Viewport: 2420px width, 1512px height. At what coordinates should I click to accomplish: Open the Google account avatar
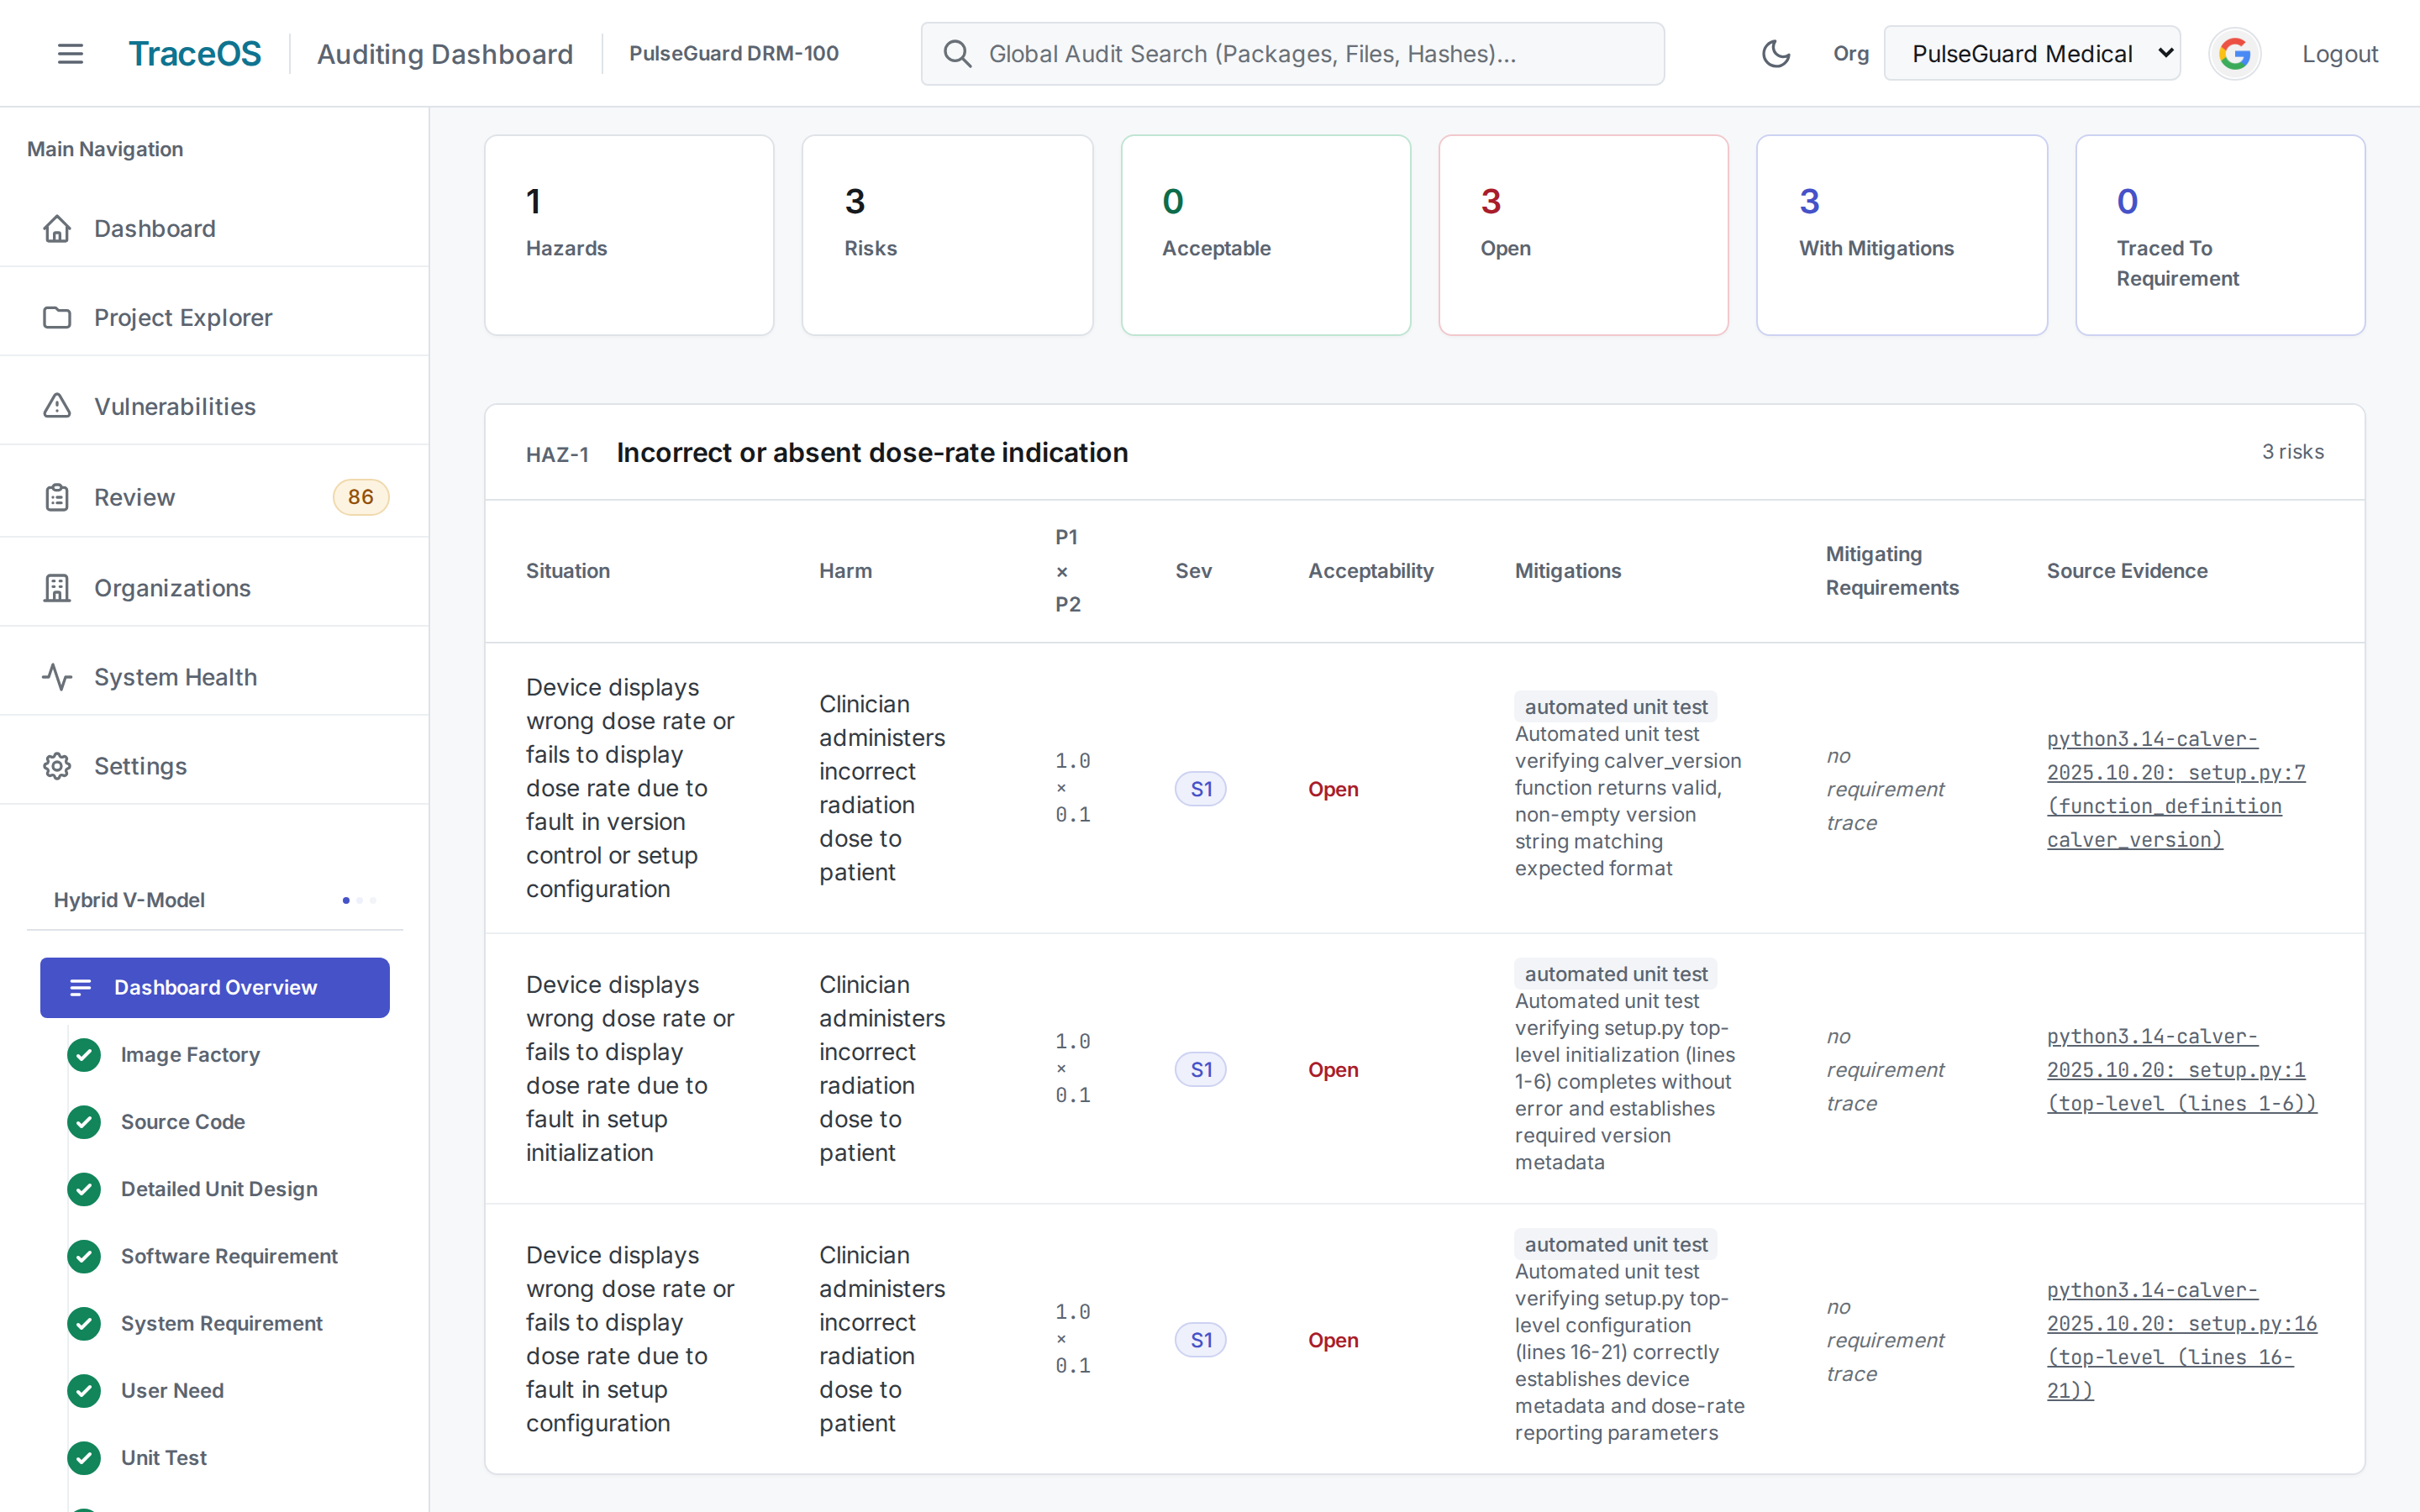[x=2234, y=54]
